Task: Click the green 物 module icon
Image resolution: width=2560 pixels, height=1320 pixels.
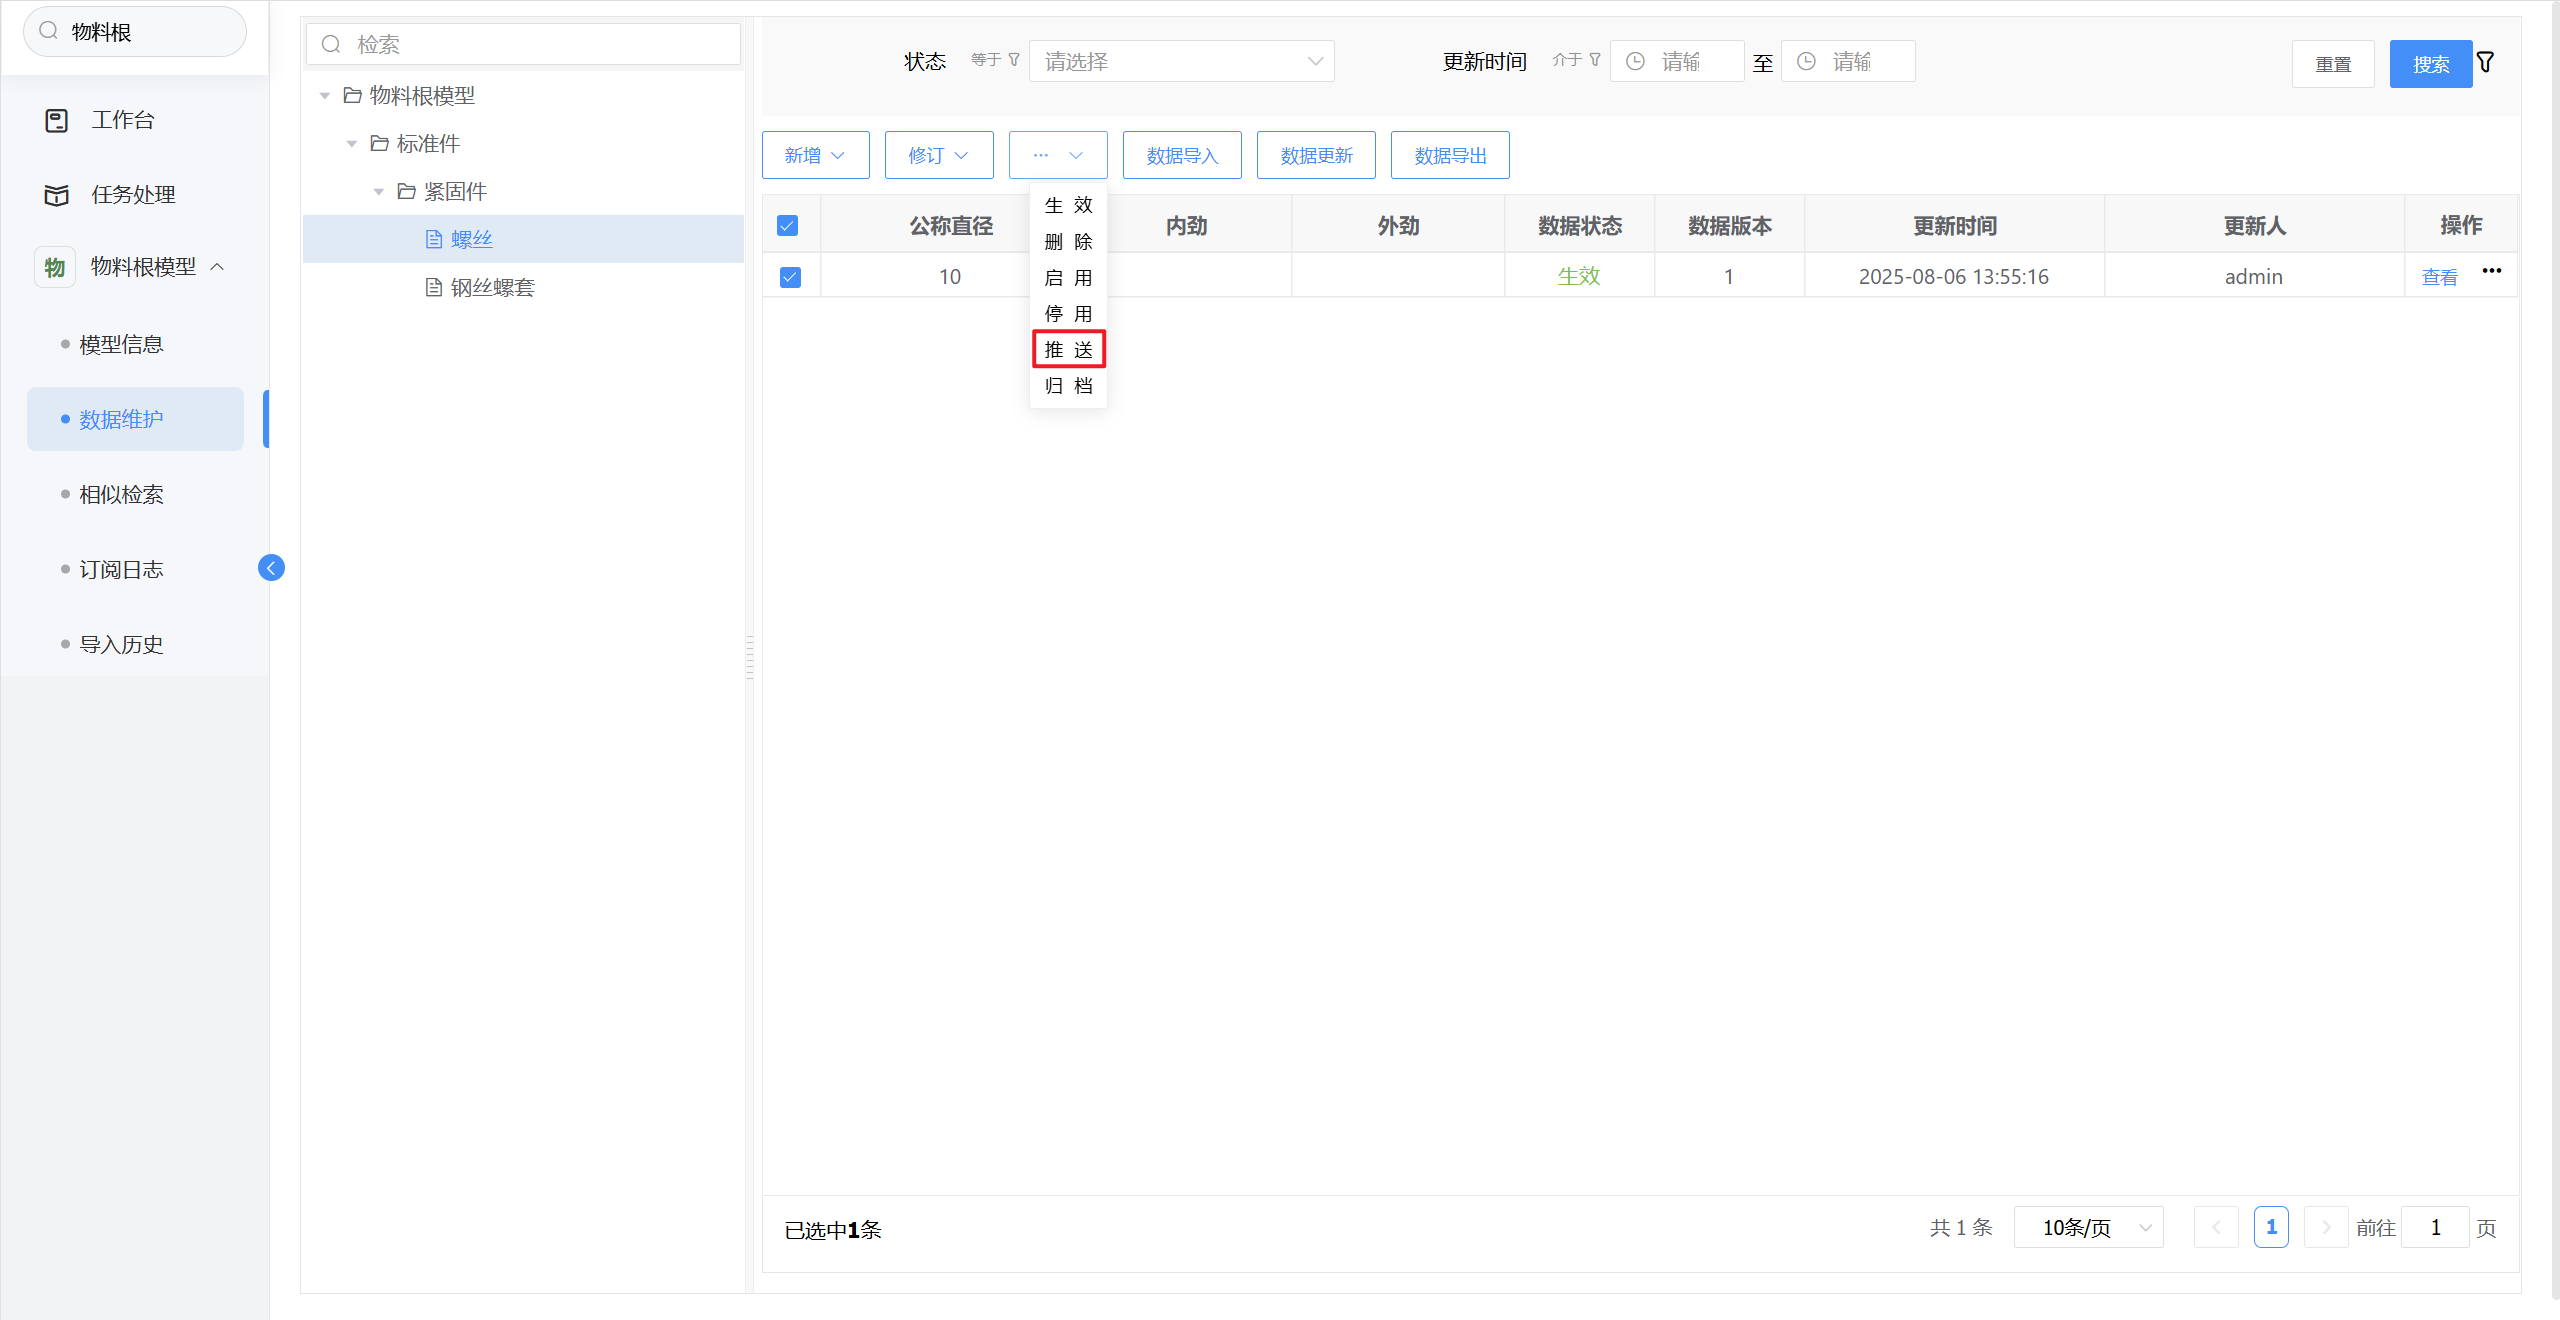Action: (x=55, y=267)
